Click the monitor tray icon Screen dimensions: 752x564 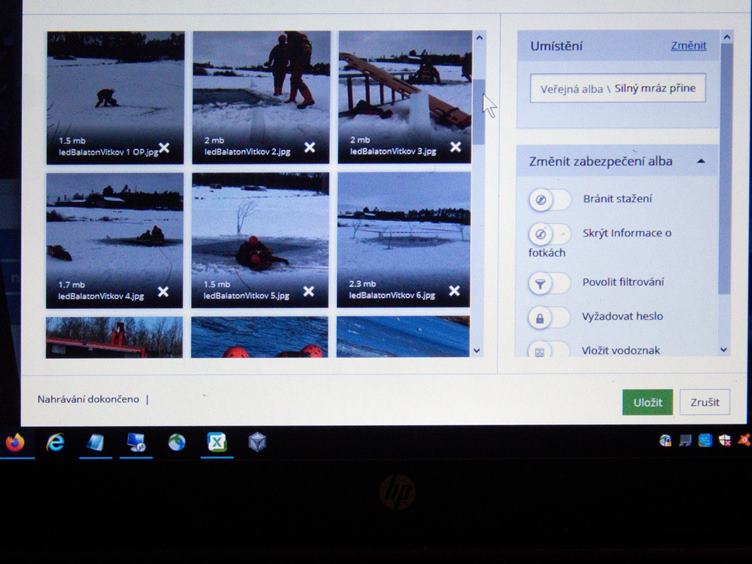pos(685,440)
